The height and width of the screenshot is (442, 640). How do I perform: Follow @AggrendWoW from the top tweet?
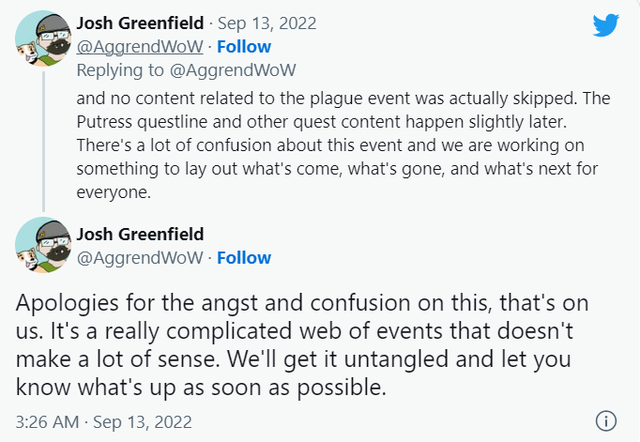(x=244, y=47)
